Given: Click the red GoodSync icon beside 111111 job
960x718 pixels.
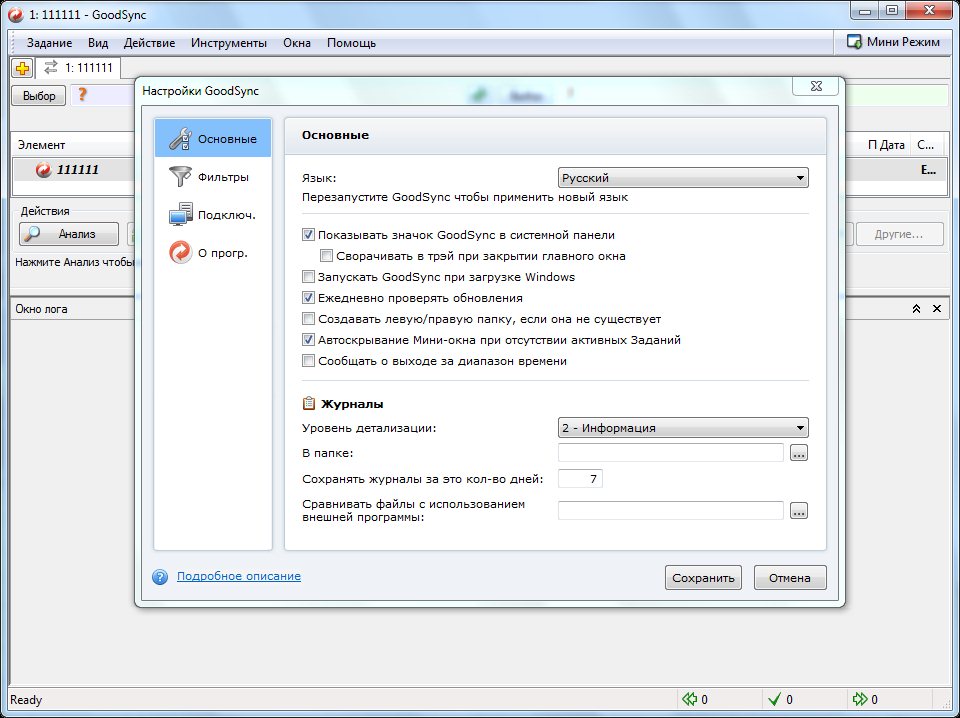Looking at the screenshot, I should pyautogui.click(x=43, y=170).
